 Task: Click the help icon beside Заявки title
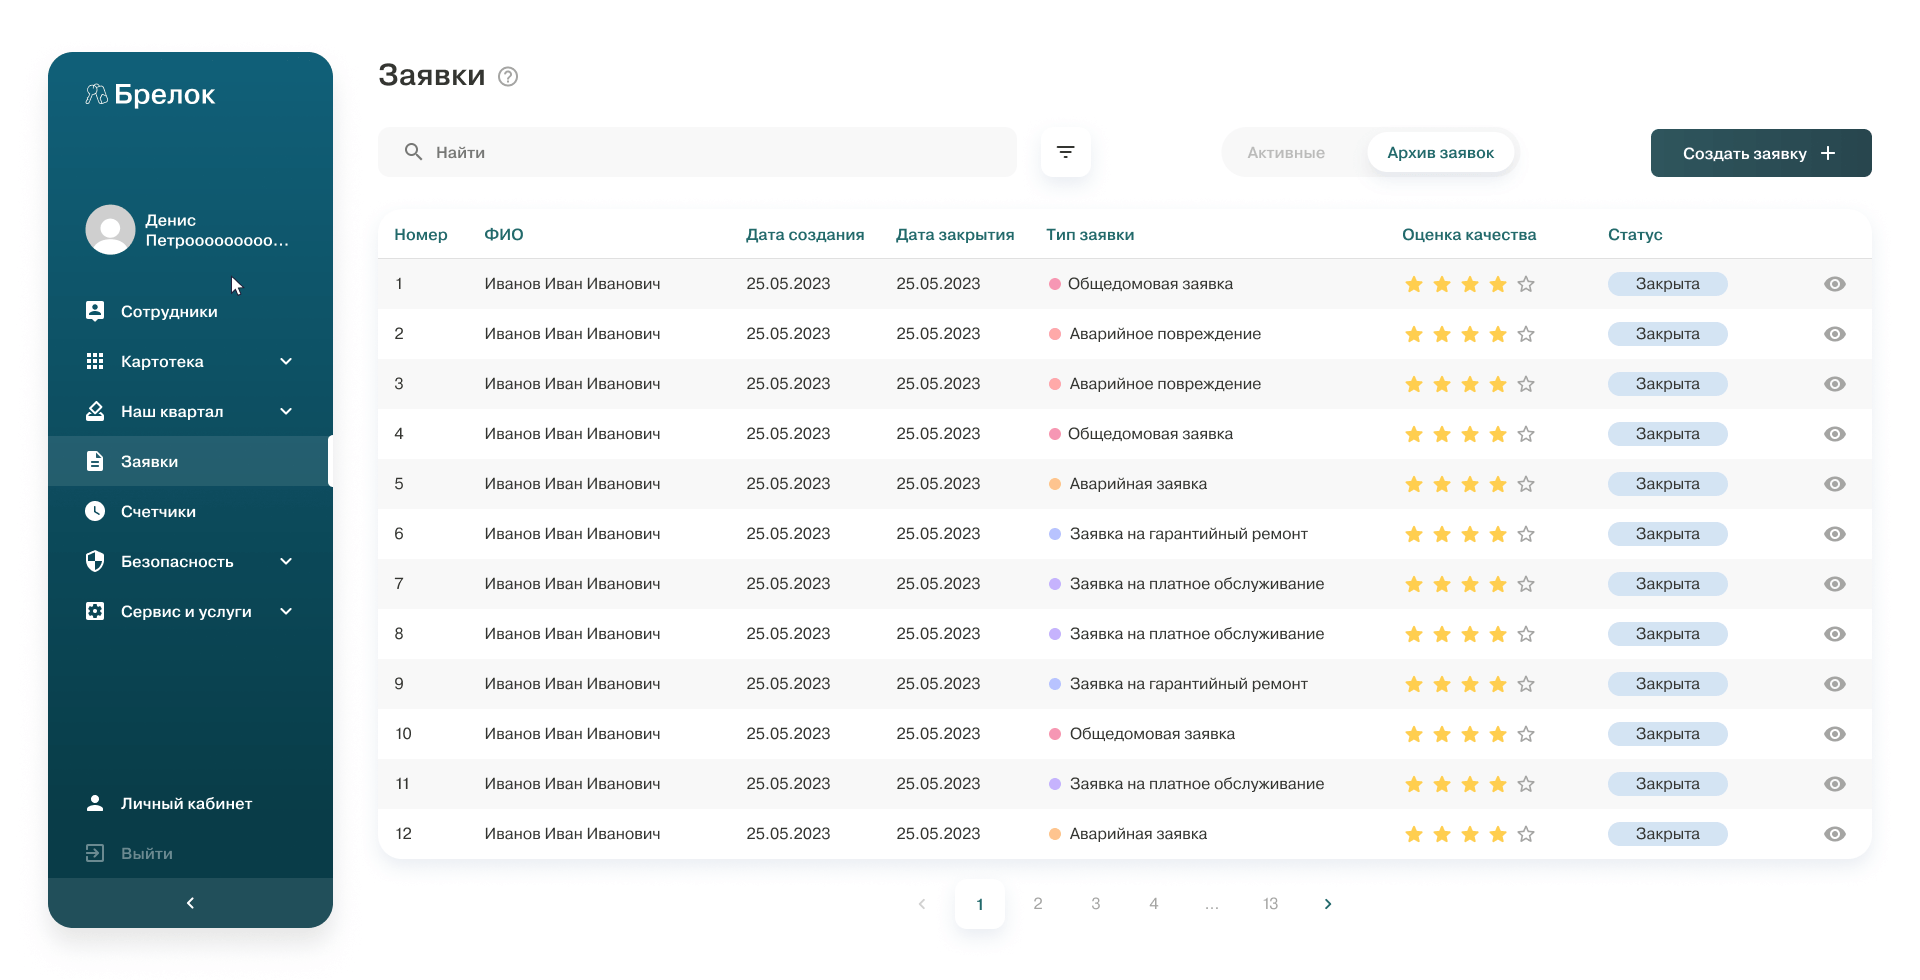[508, 77]
